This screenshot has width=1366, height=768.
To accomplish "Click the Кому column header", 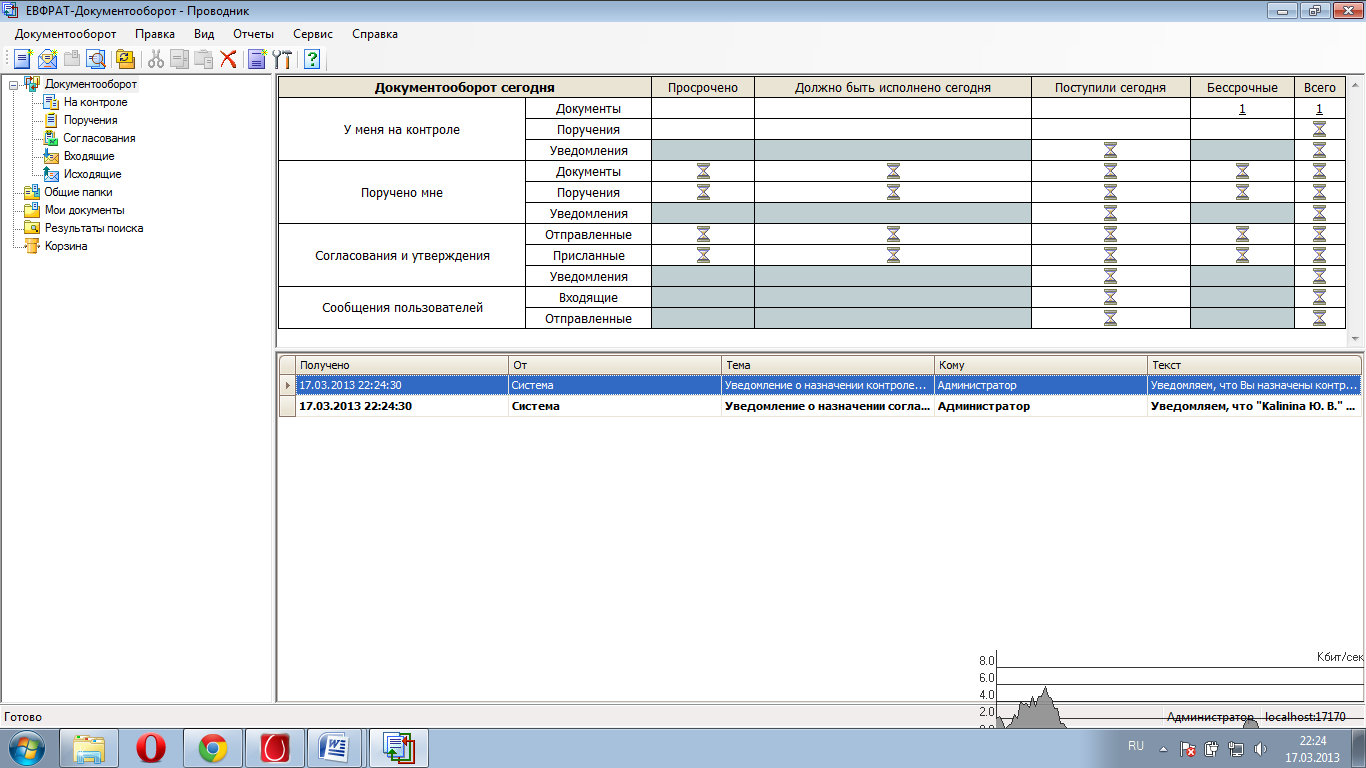I will 1041,366.
